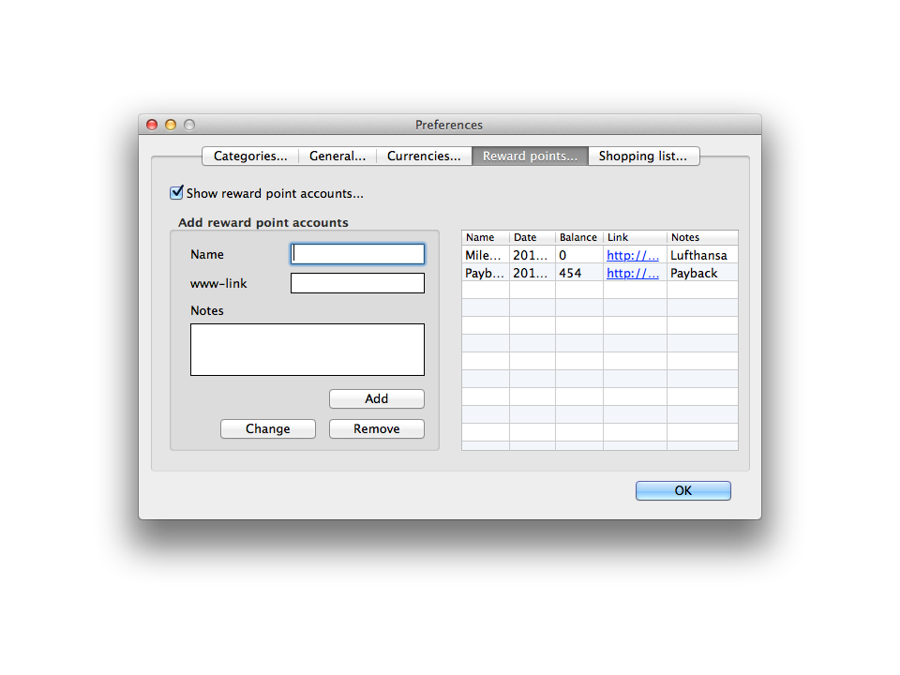Open the General preferences tab
The image size is (900, 675).
tap(337, 156)
